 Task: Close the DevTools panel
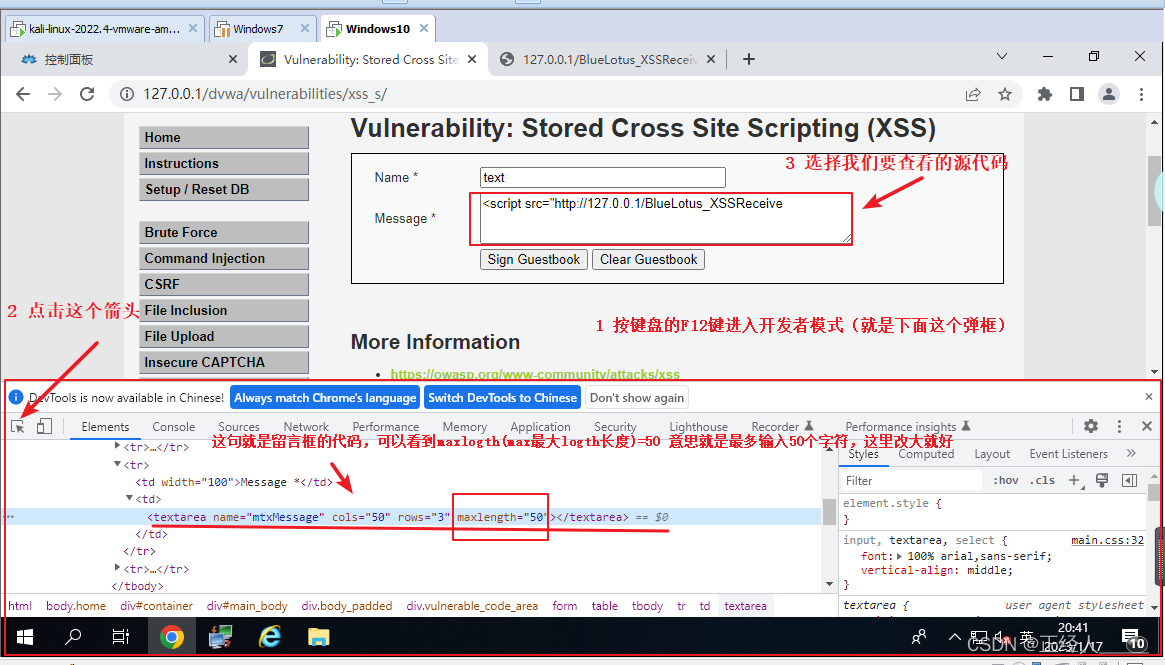coord(1146,426)
